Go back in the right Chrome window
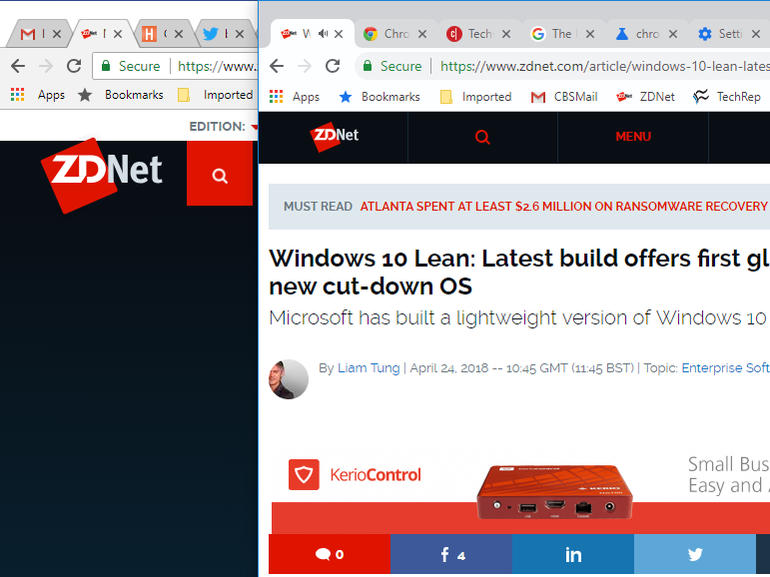 click(277, 66)
